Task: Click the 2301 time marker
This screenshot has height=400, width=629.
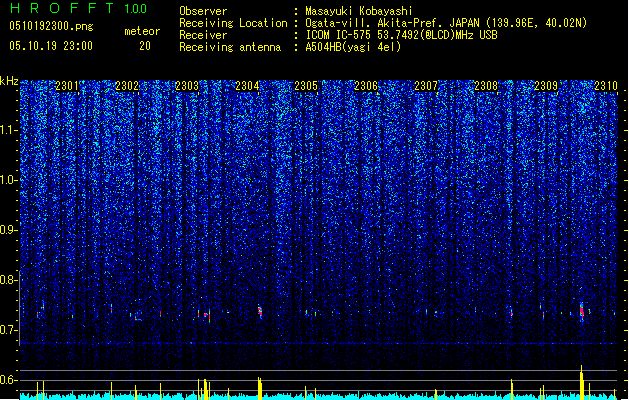Action: click(67, 86)
